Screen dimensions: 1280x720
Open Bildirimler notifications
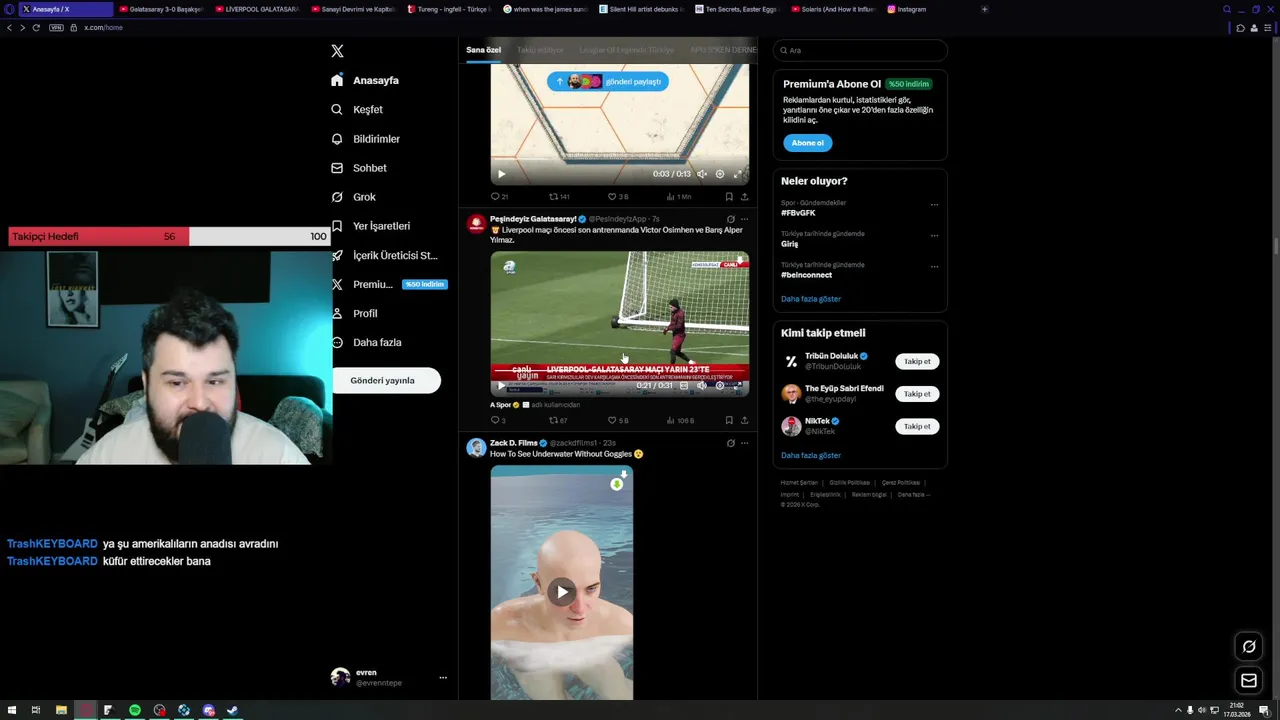pos(365,139)
